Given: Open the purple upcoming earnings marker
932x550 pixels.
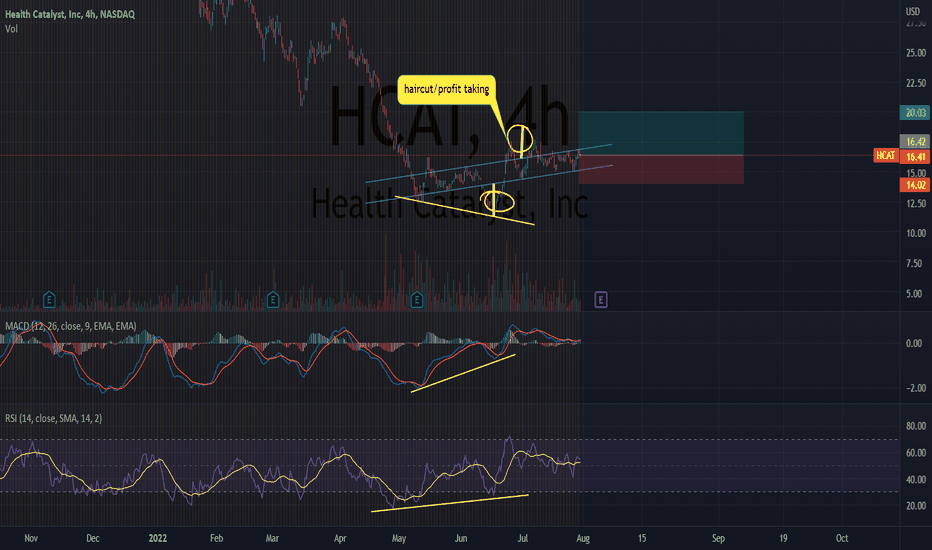Looking at the screenshot, I should point(600,300).
